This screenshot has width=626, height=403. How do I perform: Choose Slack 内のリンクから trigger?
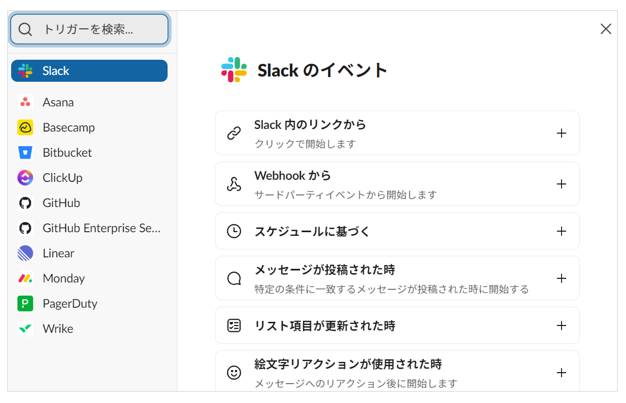(x=397, y=133)
